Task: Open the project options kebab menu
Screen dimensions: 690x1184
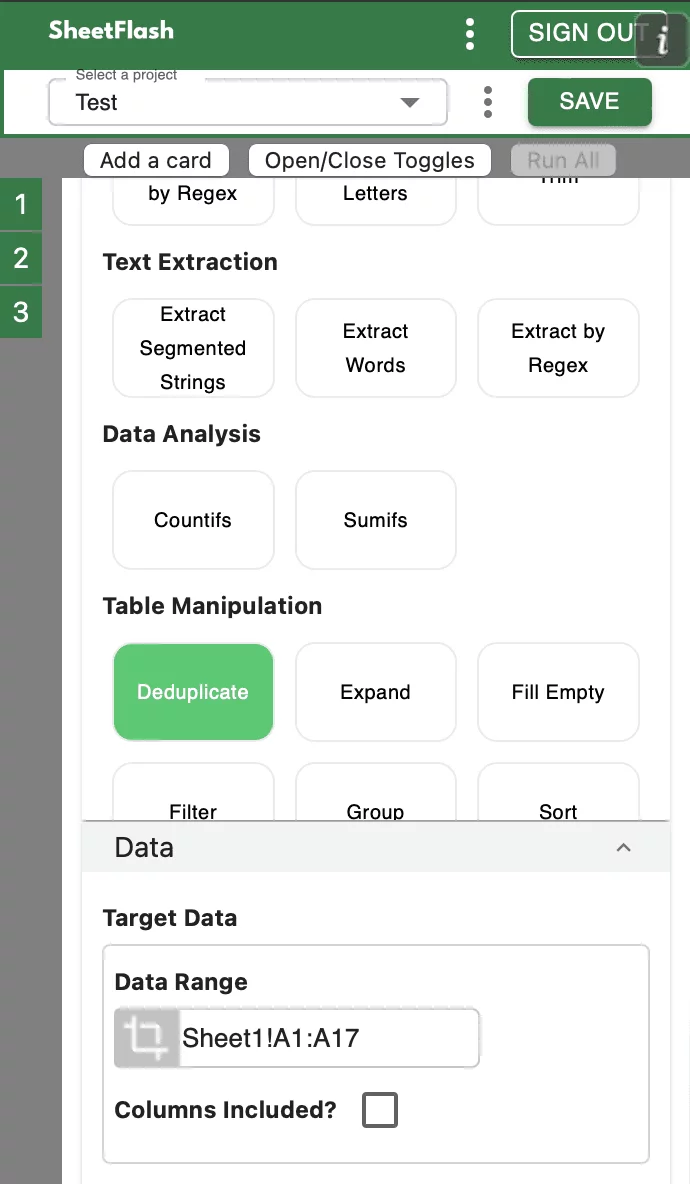Action: click(x=487, y=102)
